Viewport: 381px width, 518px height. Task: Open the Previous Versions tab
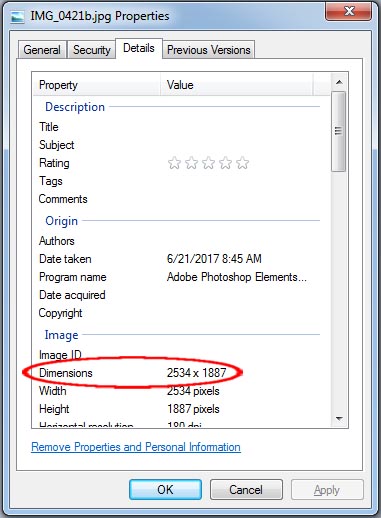pos(209,50)
